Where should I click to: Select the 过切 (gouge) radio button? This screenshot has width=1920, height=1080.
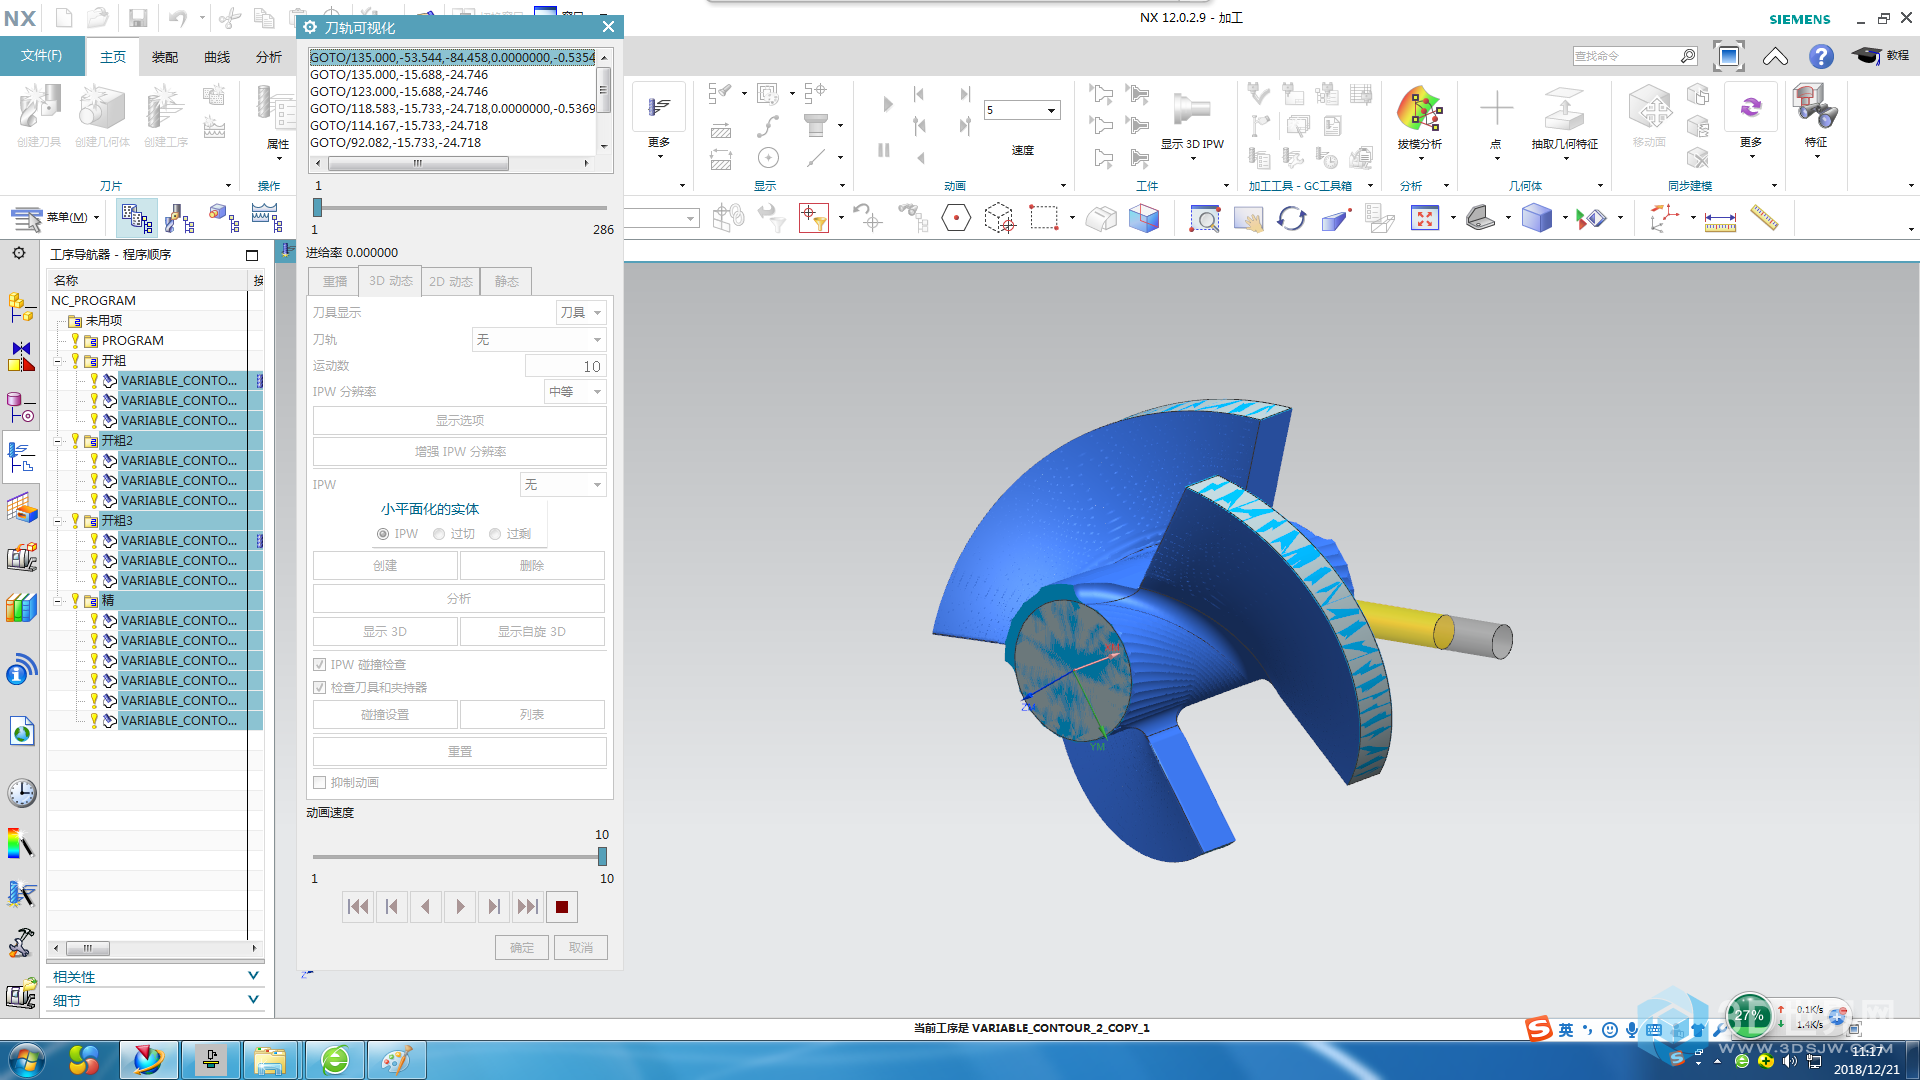coord(439,534)
